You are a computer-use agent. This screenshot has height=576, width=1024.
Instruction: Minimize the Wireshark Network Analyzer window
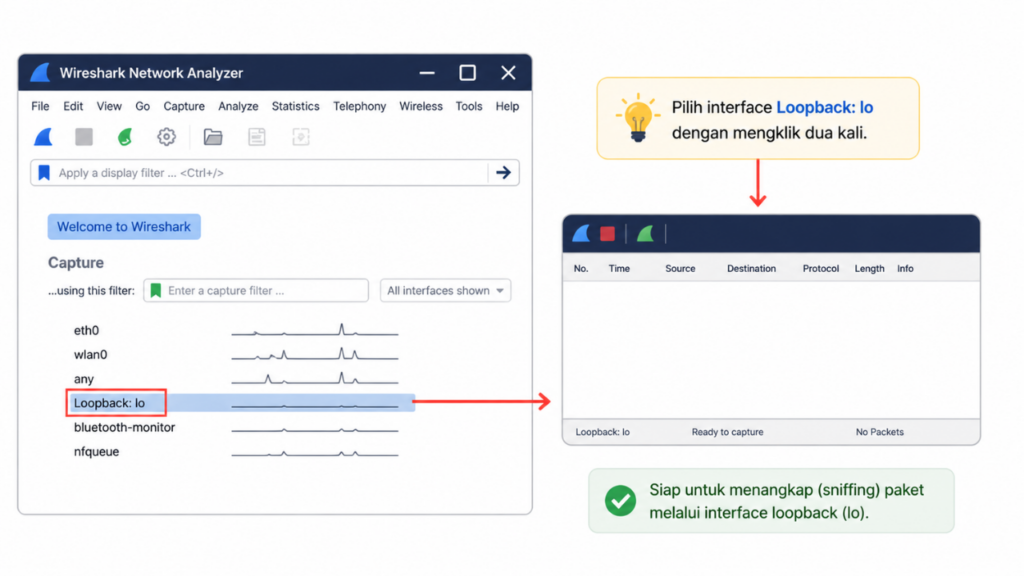pyautogui.click(x=427, y=72)
